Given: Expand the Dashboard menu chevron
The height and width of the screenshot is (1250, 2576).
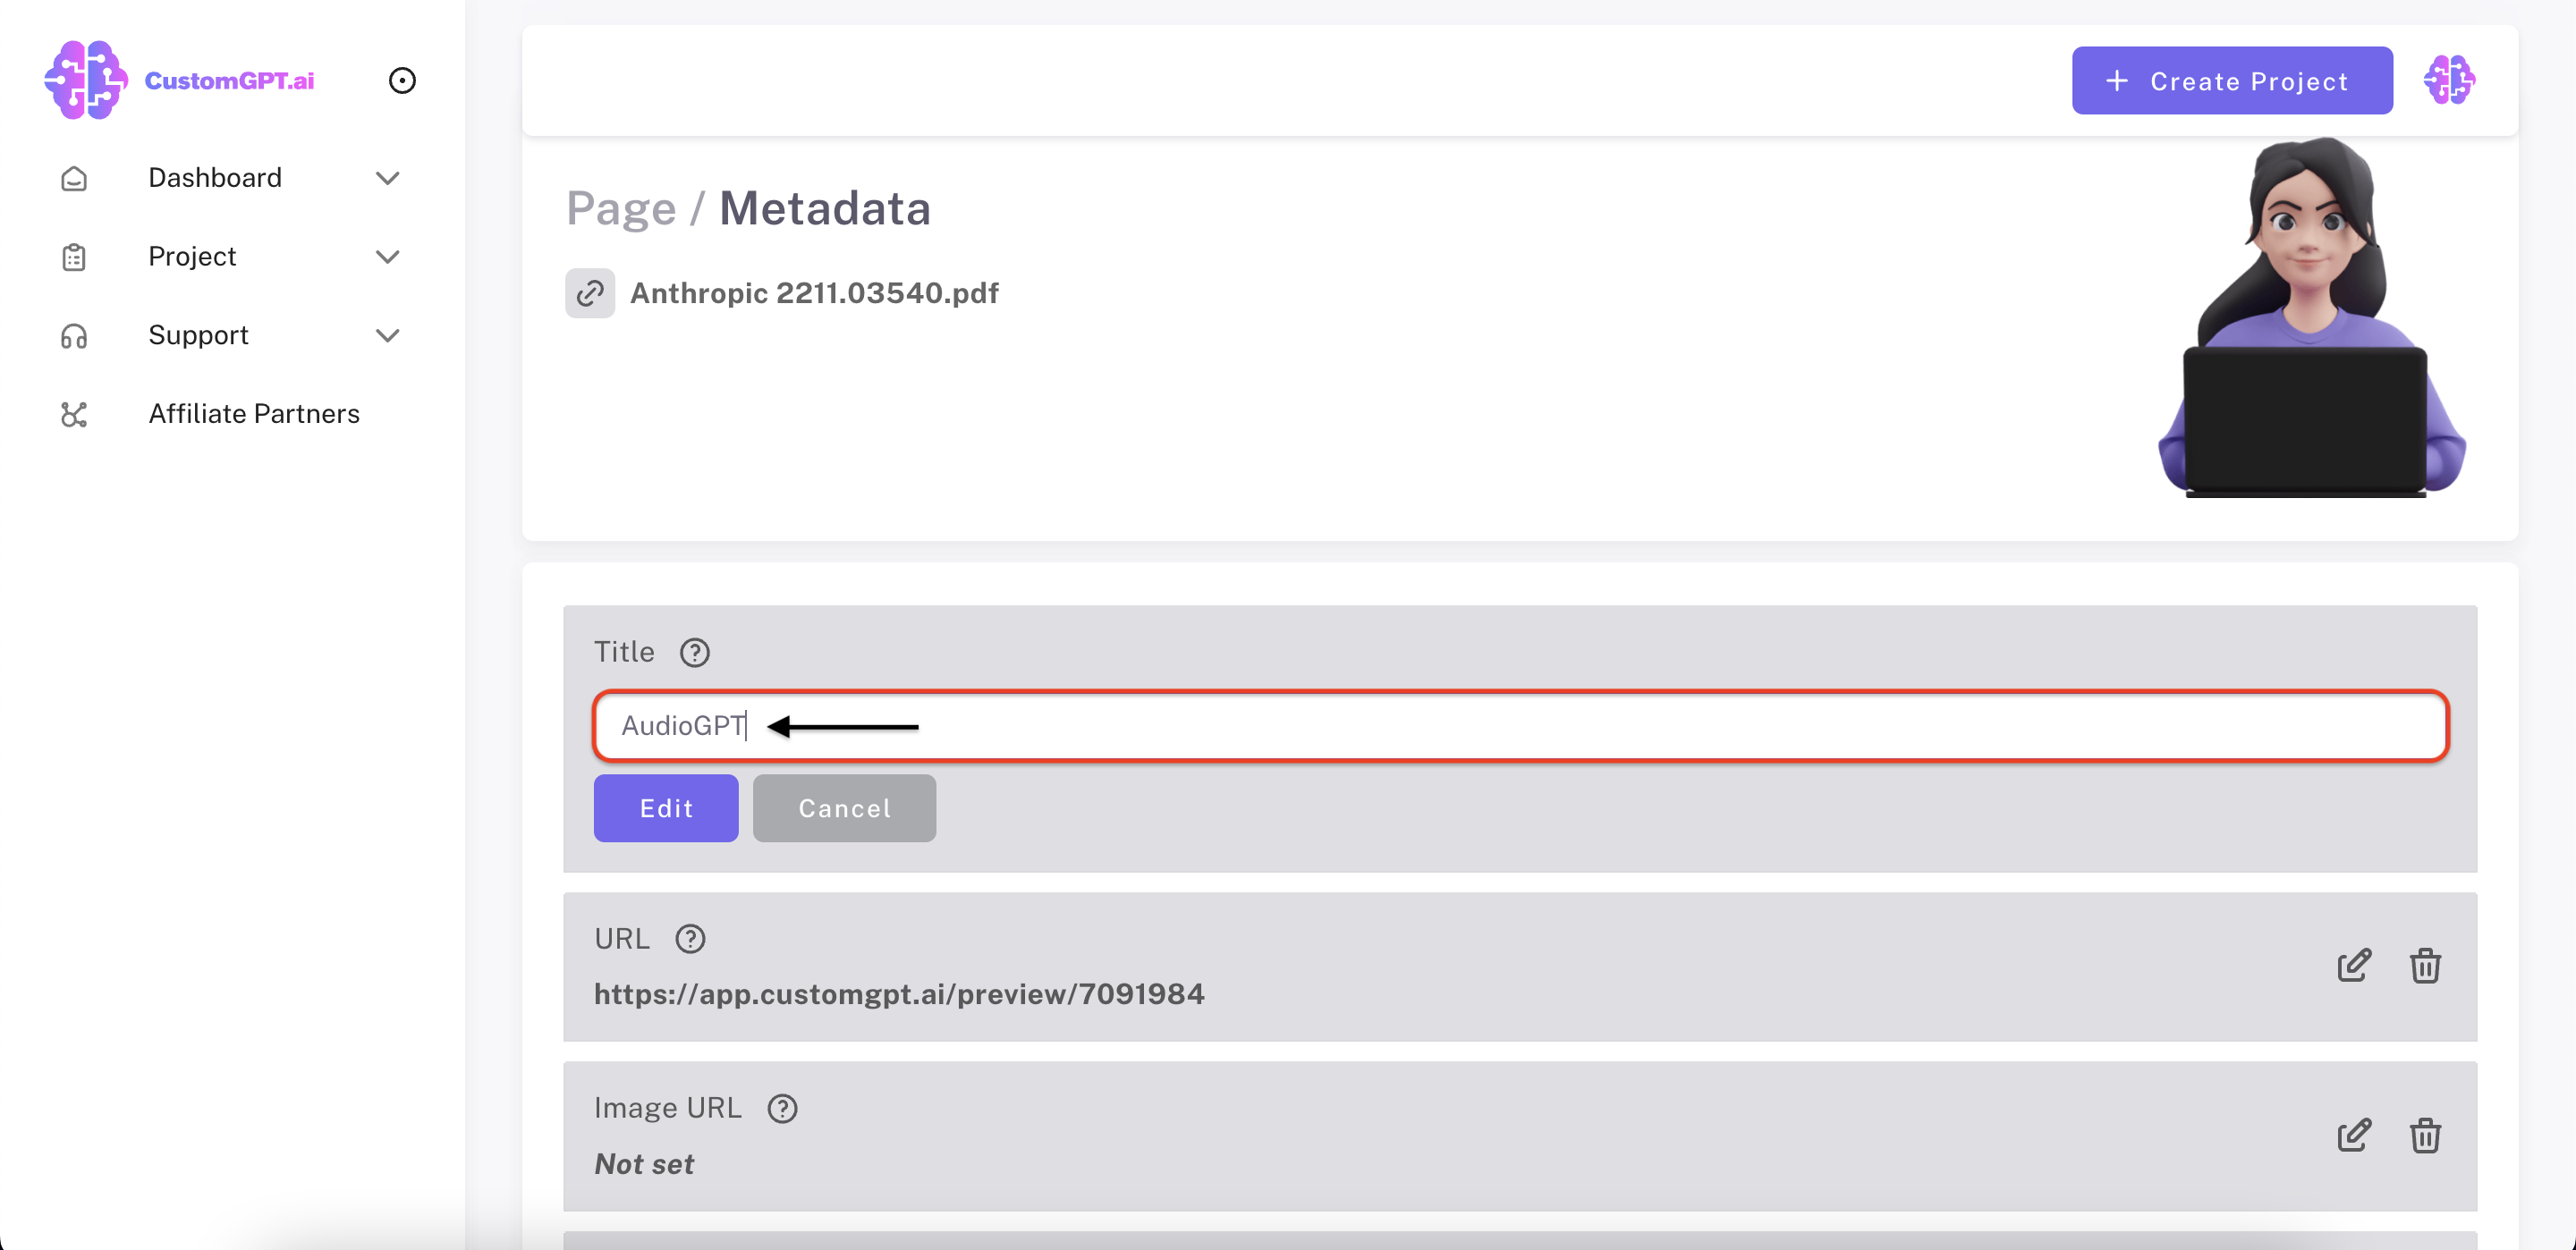Looking at the screenshot, I should (x=388, y=178).
